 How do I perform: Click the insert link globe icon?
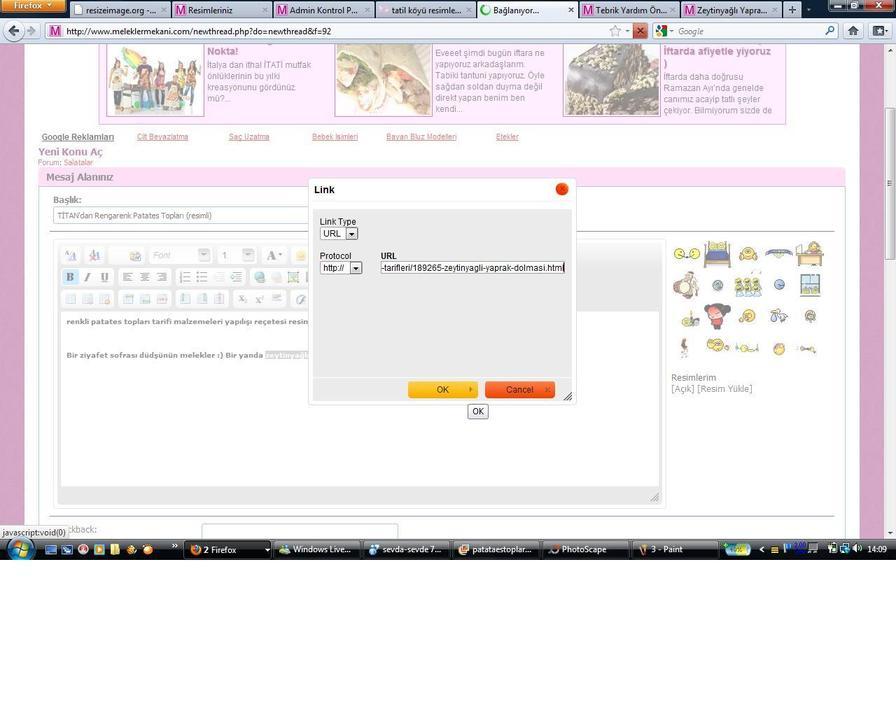(x=260, y=277)
